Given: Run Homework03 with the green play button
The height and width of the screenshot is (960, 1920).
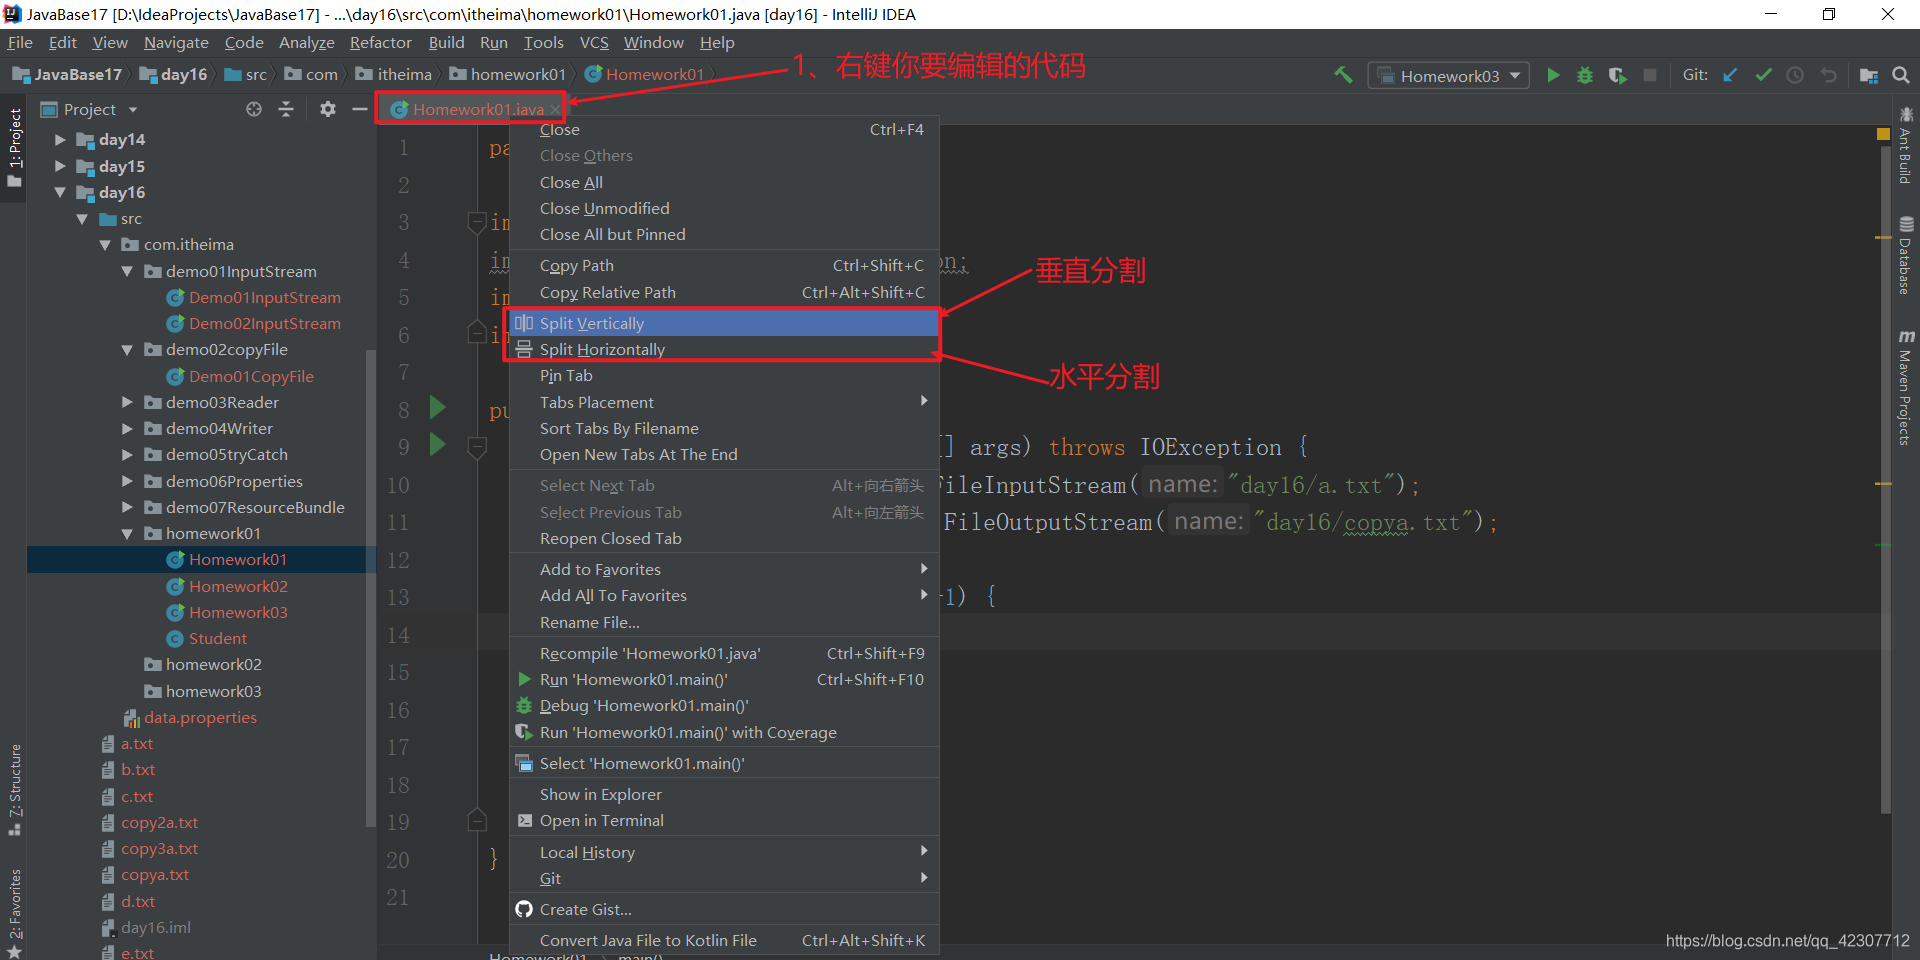Looking at the screenshot, I should [1553, 75].
